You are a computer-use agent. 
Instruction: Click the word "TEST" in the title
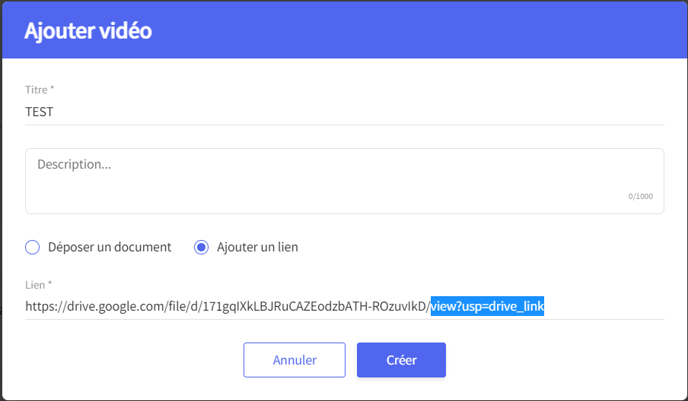39,112
